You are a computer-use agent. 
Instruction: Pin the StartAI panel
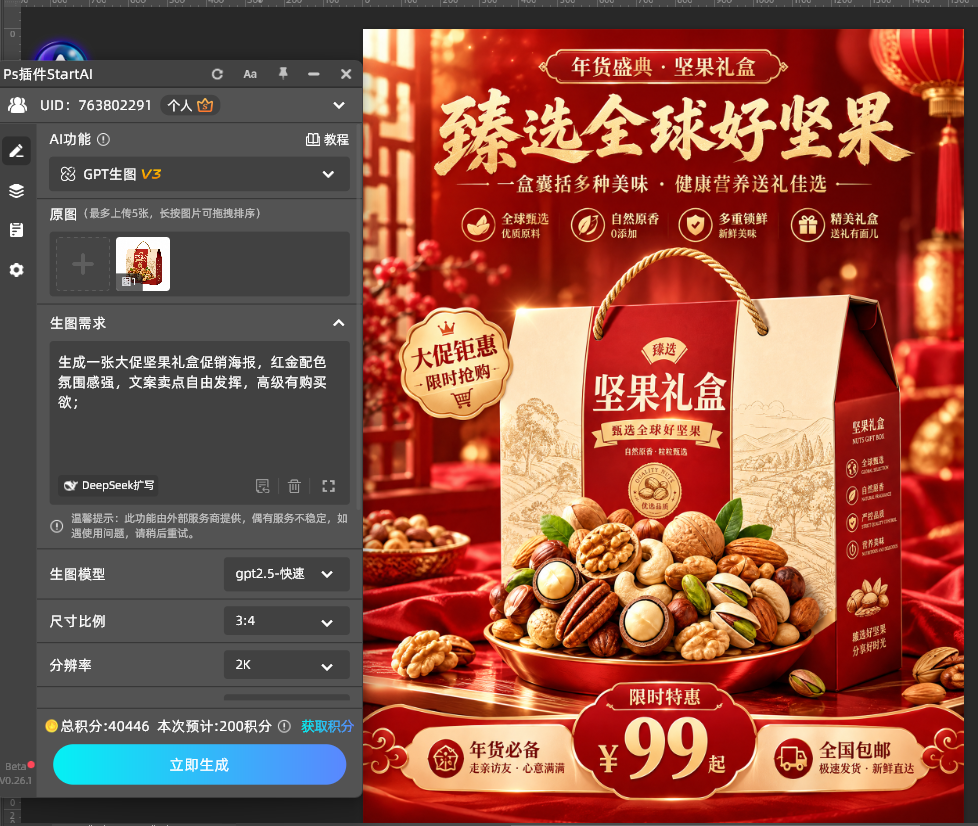pos(283,74)
